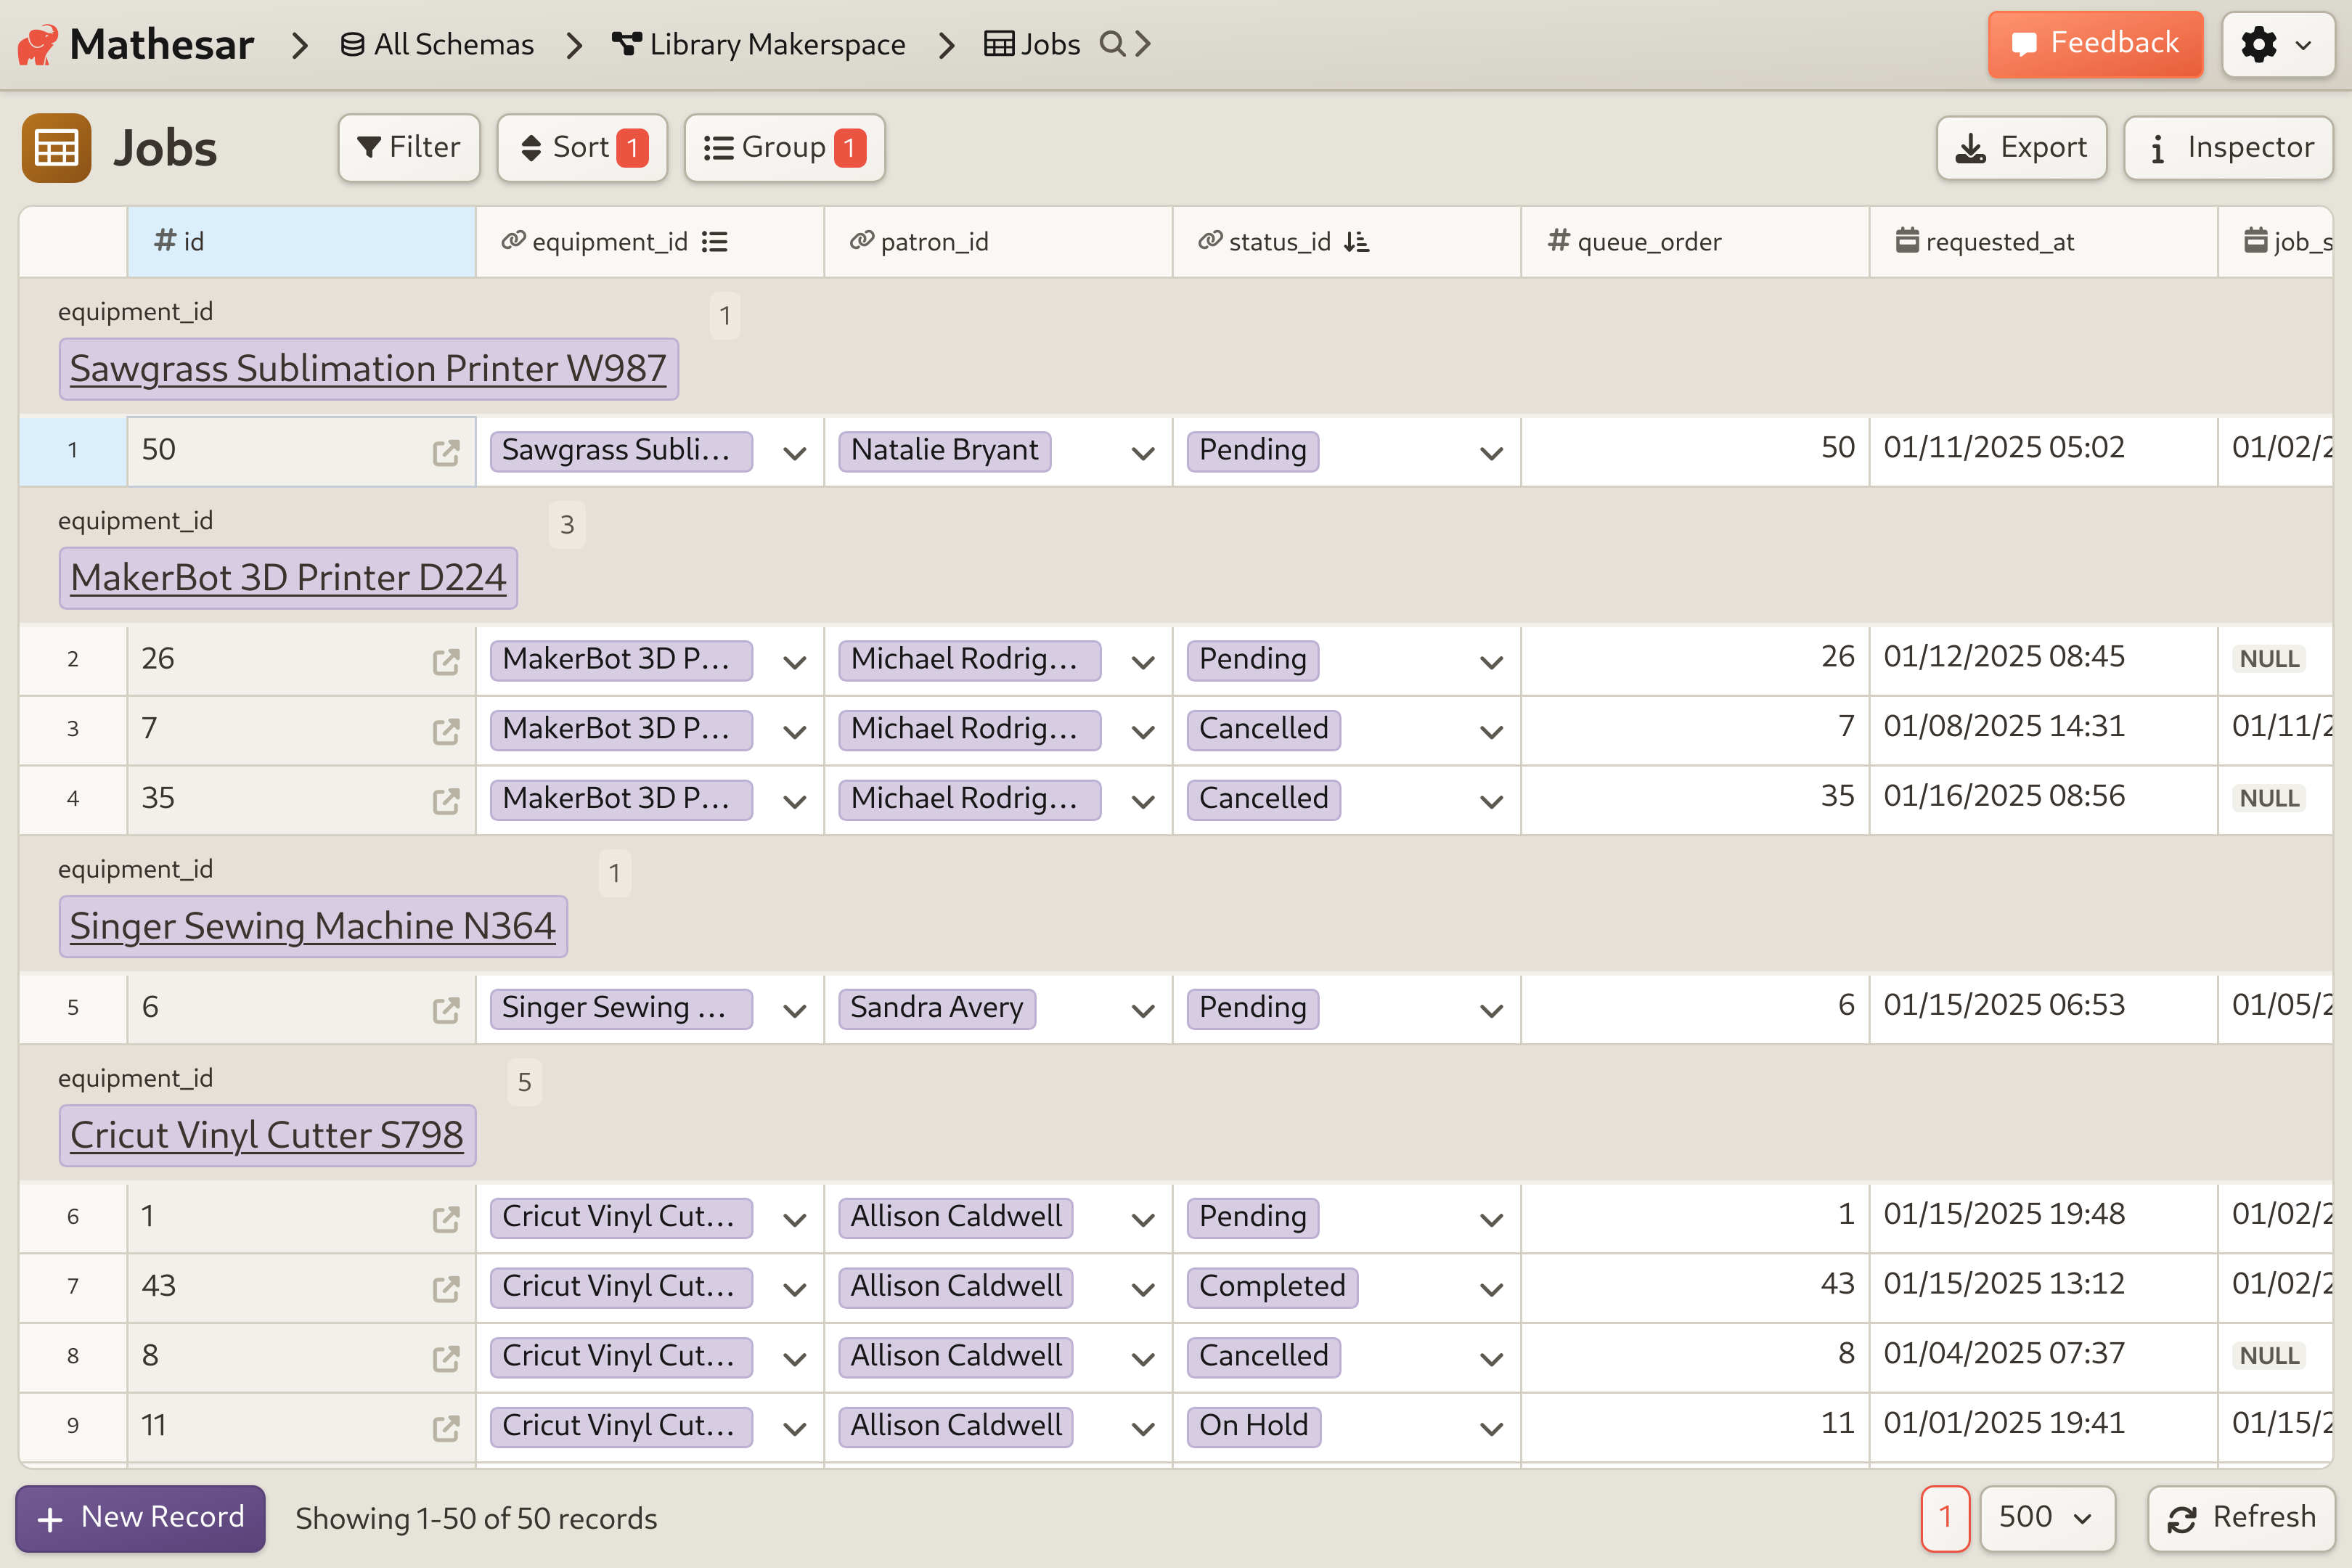Open Sawgrass Sublimation Printer W987 group link
Screen dimensions: 2352x1568
click(x=368, y=369)
